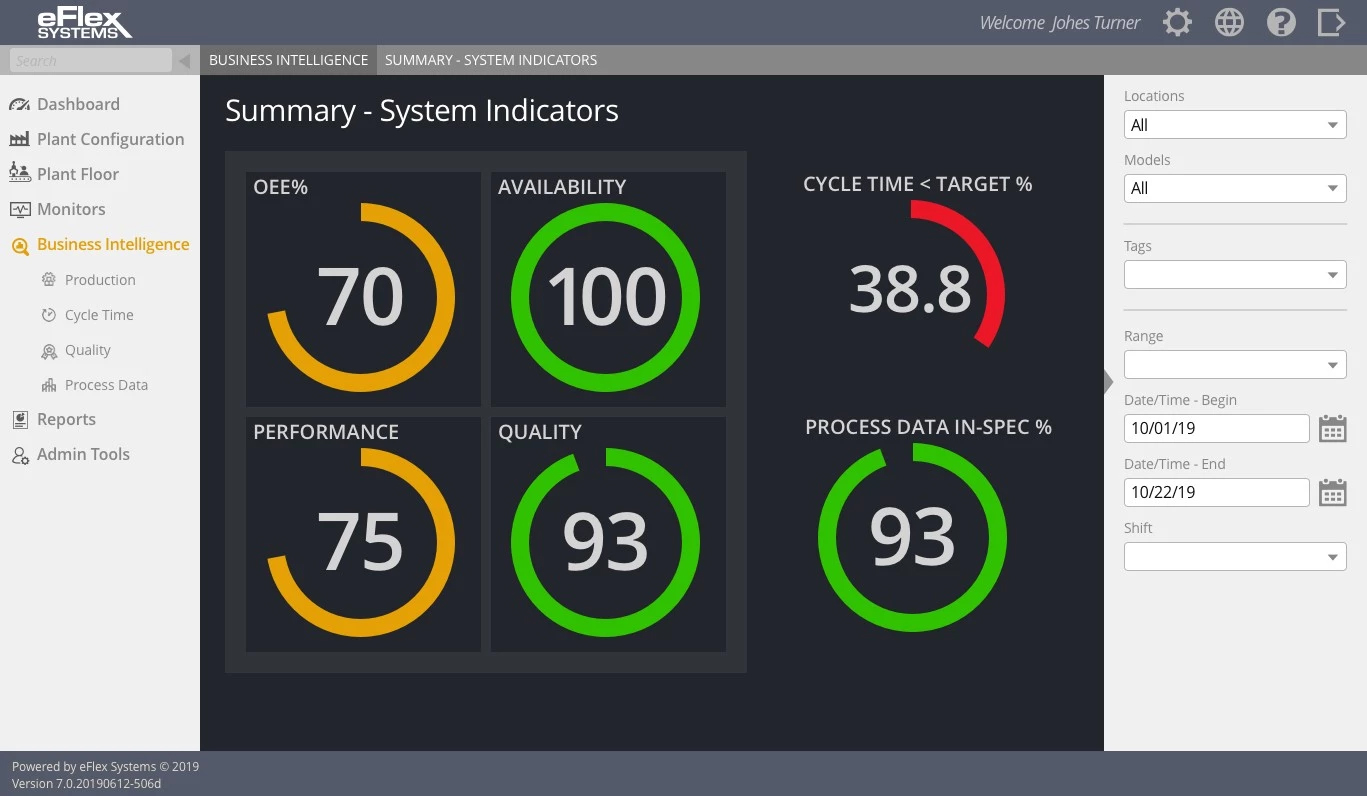Screen dimensions: 1367x796
Task: Open the Tags dropdown
Action: pos(1235,274)
